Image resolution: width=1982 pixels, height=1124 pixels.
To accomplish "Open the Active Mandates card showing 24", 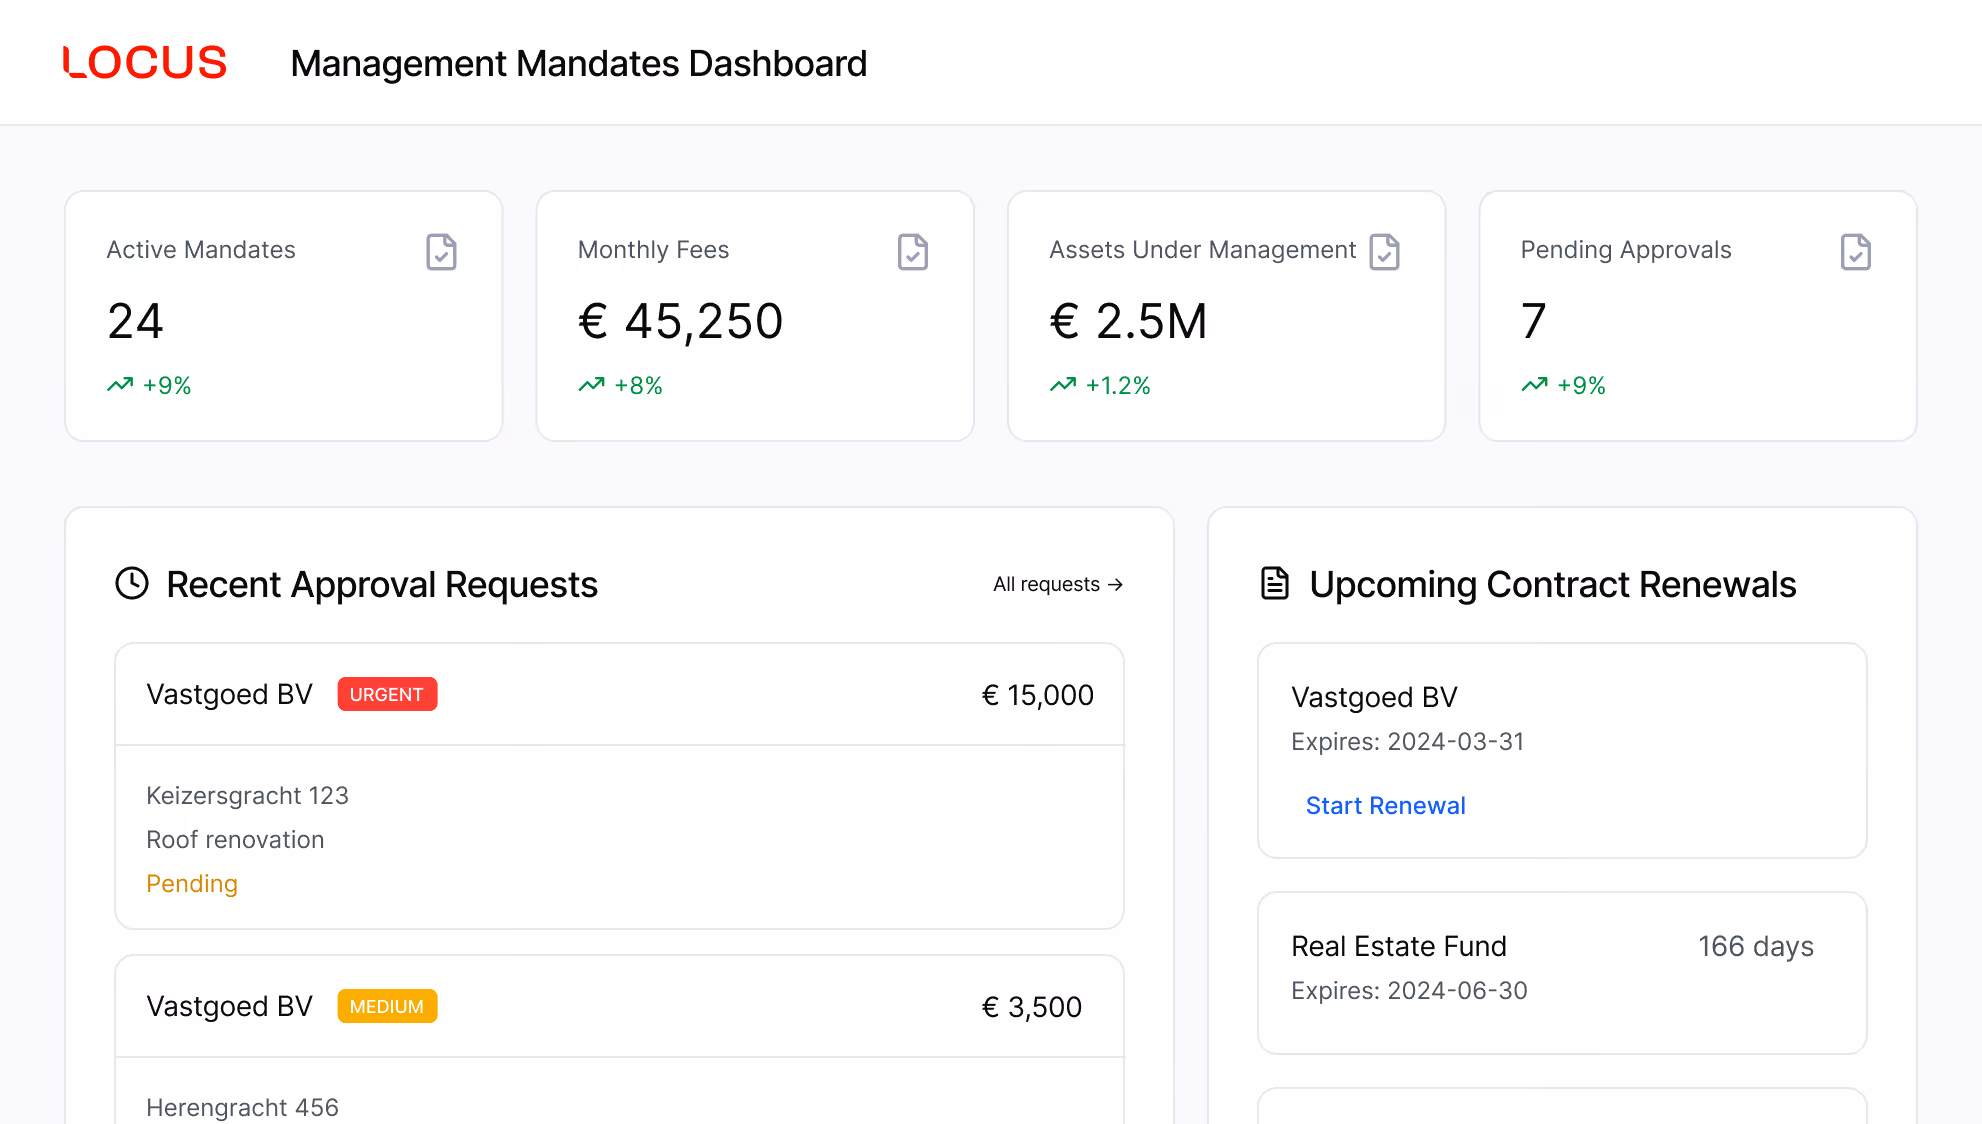I will tap(284, 316).
